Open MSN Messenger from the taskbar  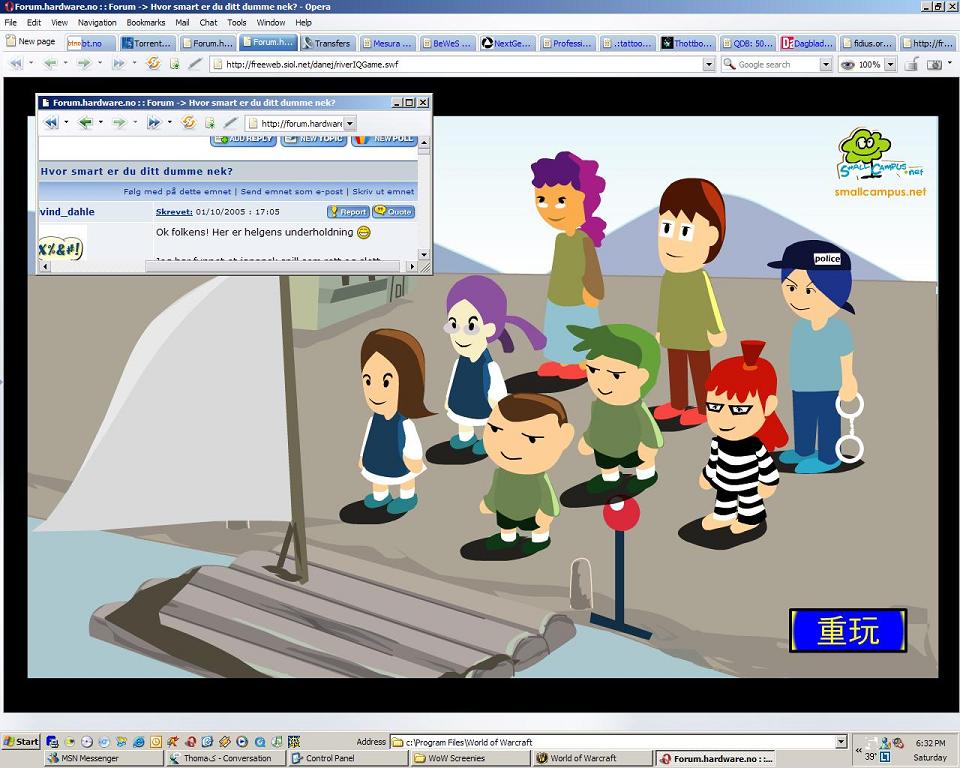point(103,758)
